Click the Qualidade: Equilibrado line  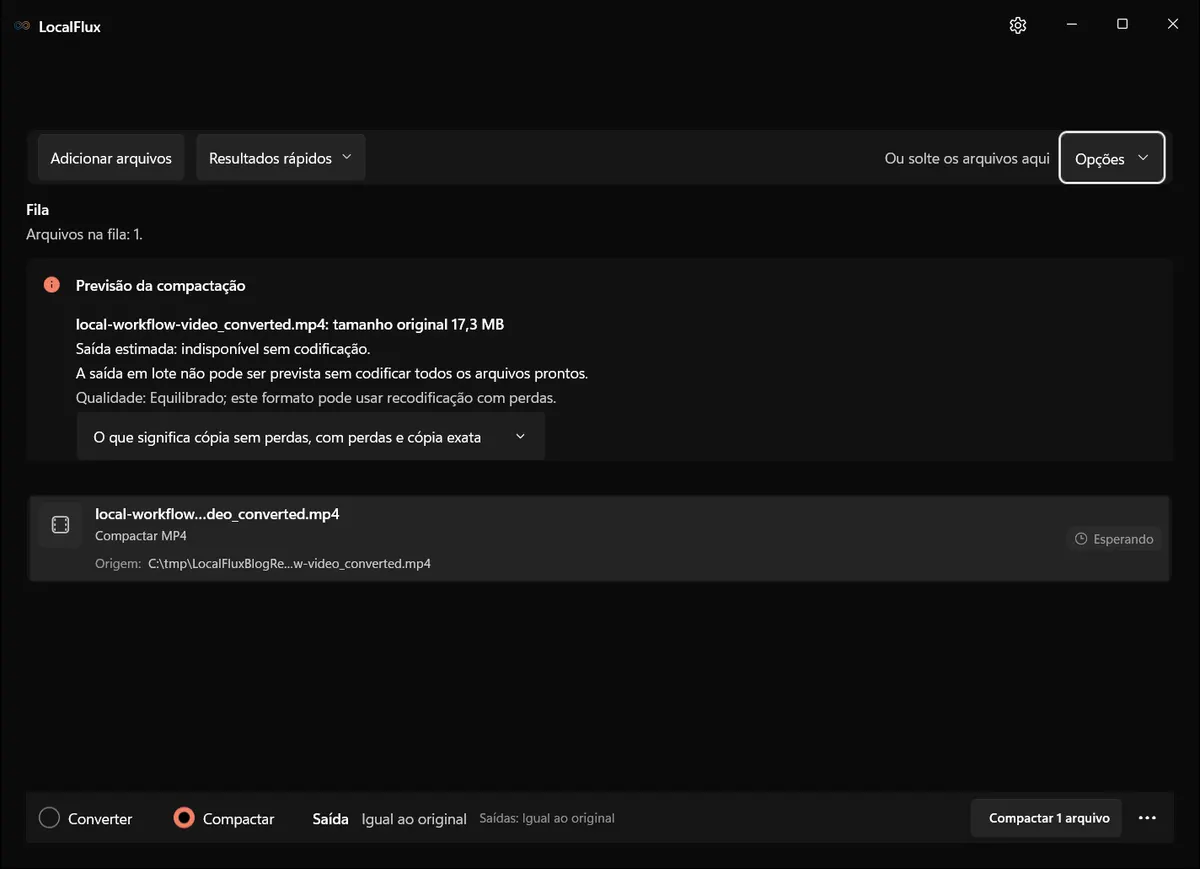[x=316, y=397]
